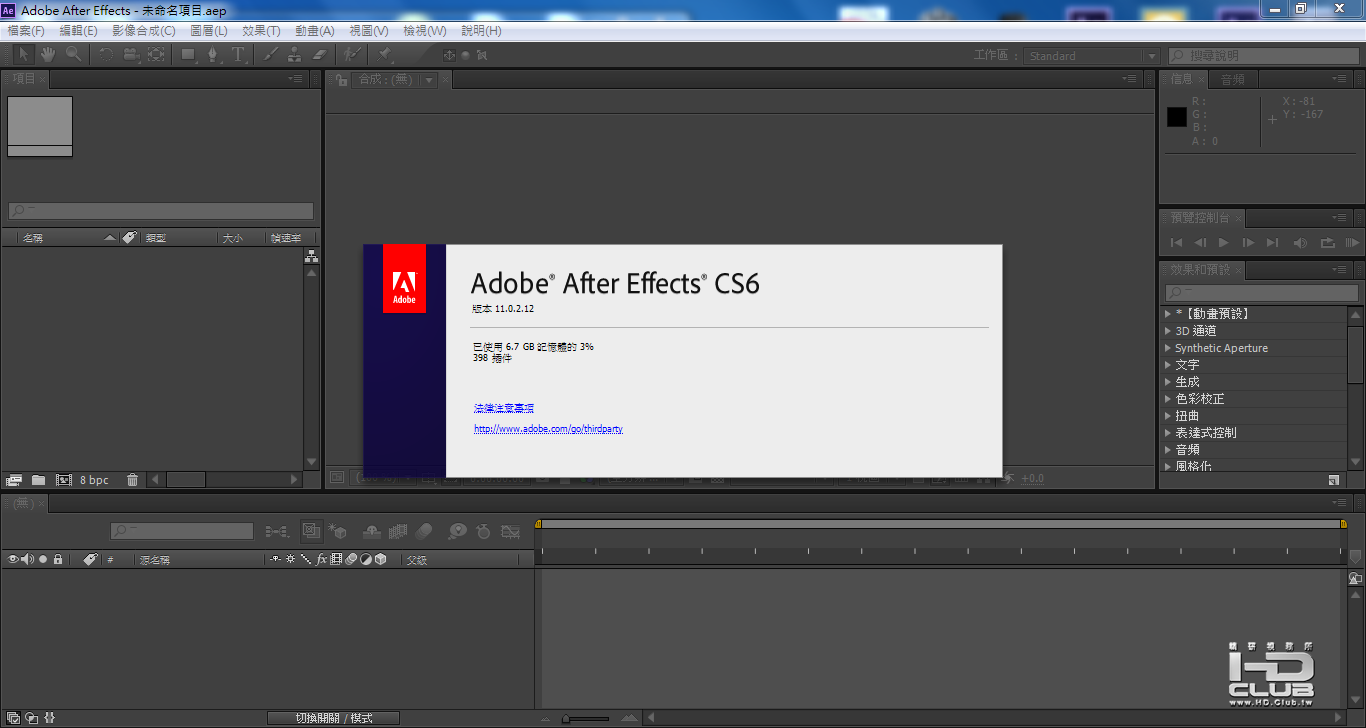Select the Hand tool in the toolbar

click(x=47, y=55)
